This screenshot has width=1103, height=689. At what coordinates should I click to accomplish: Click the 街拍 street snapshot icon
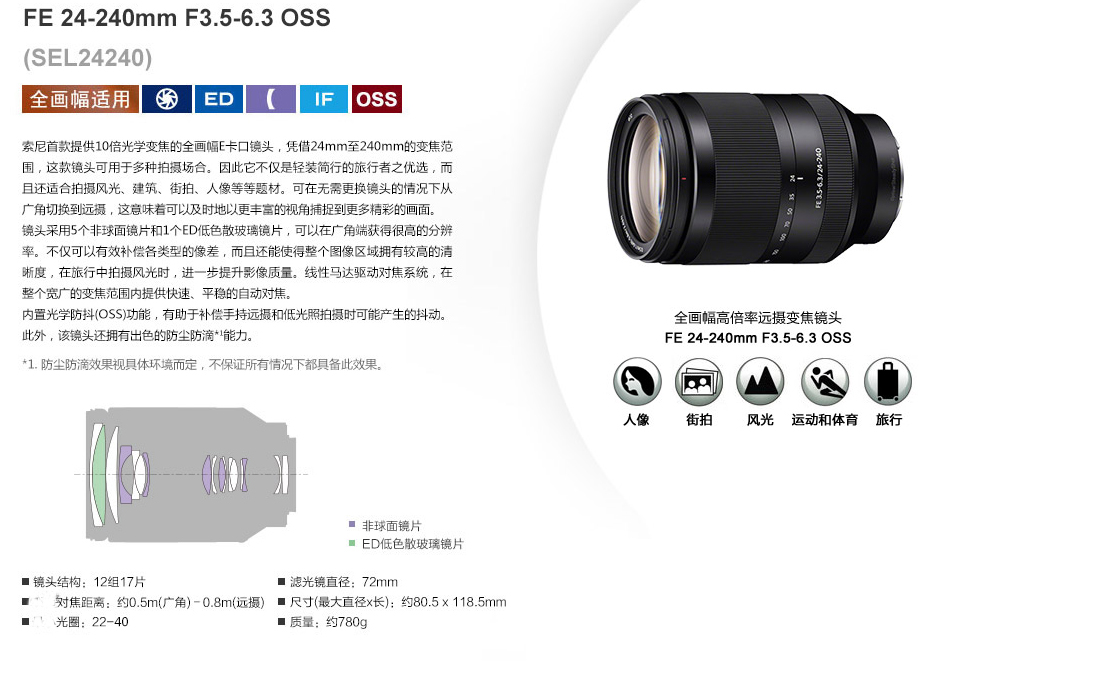click(x=699, y=381)
